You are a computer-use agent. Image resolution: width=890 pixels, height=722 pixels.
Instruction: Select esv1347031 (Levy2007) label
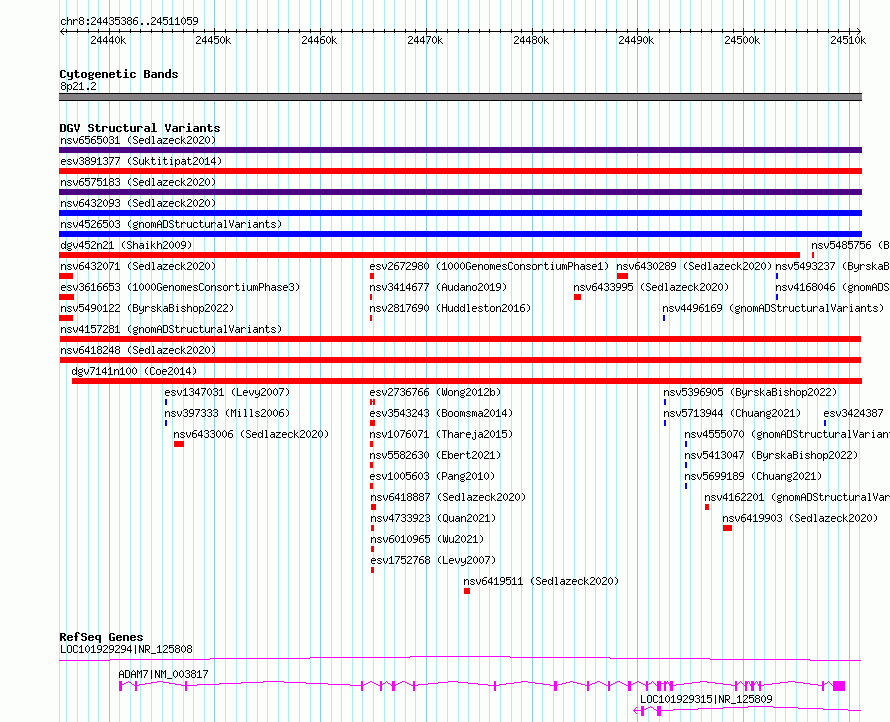click(227, 392)
